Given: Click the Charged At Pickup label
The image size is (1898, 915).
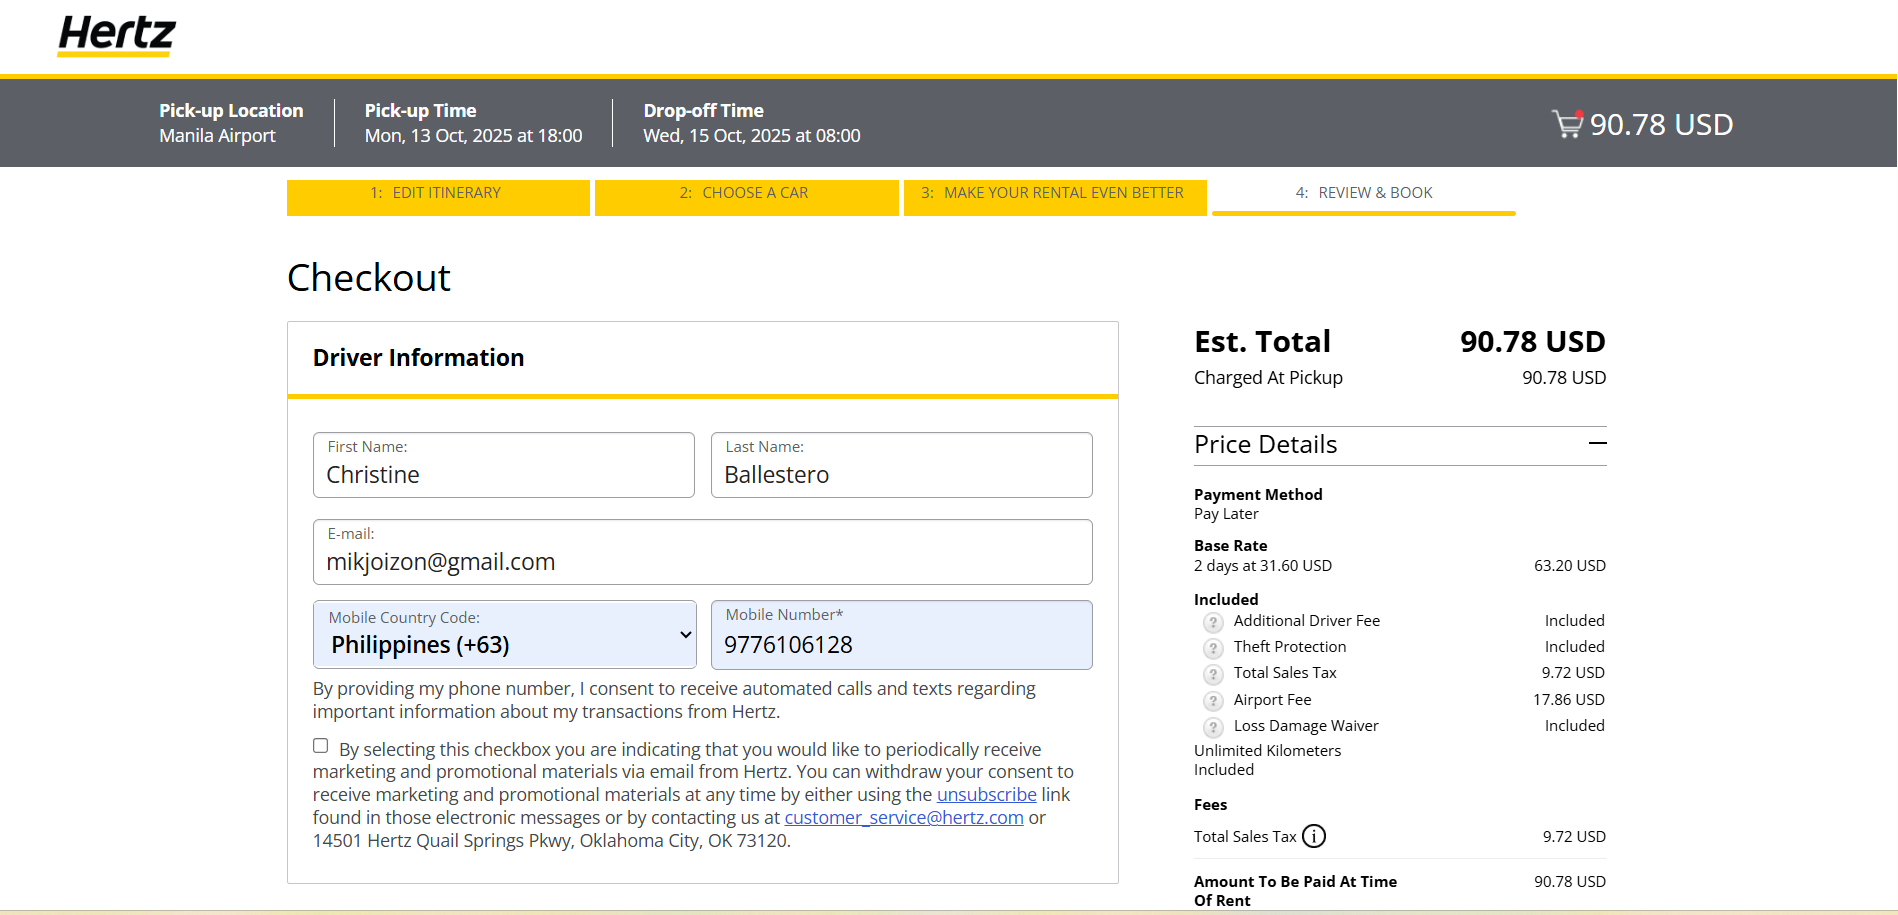Looking at the screenshot, I should point(1268,378).
